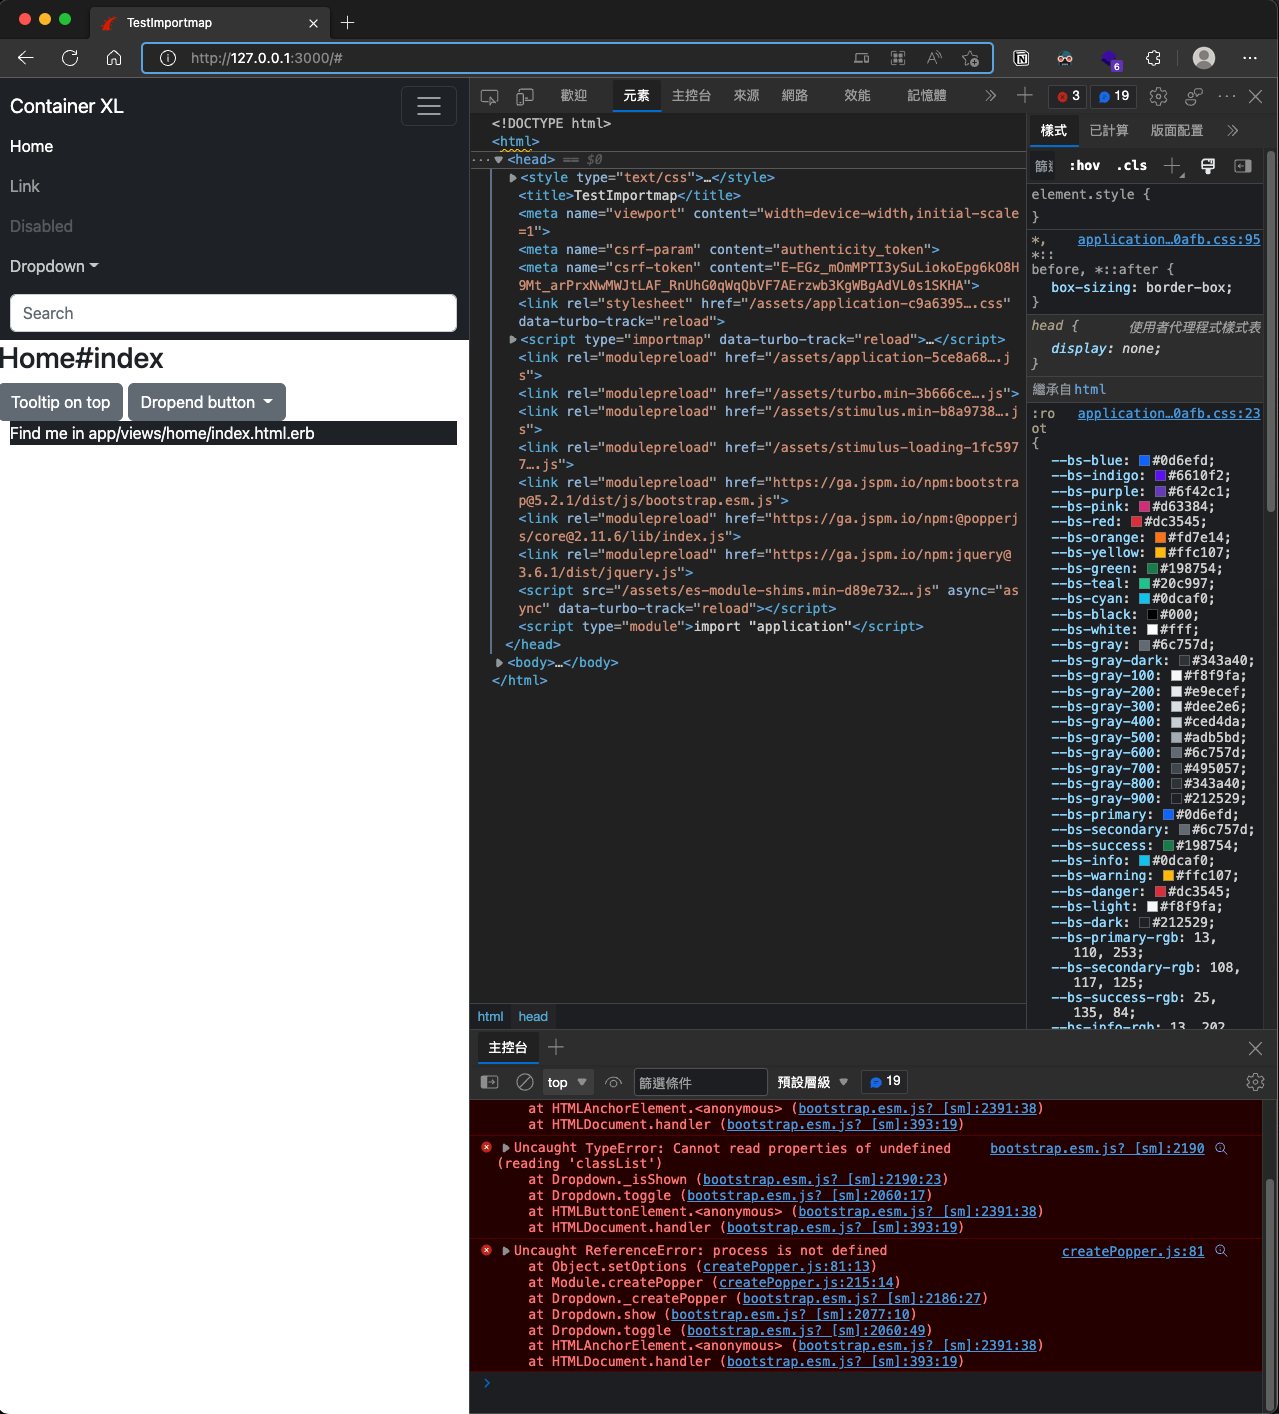Select the html breadcrumb item
Image resolution: width=1279 pixels, height=1414 pixels.
coord(490,1017)
